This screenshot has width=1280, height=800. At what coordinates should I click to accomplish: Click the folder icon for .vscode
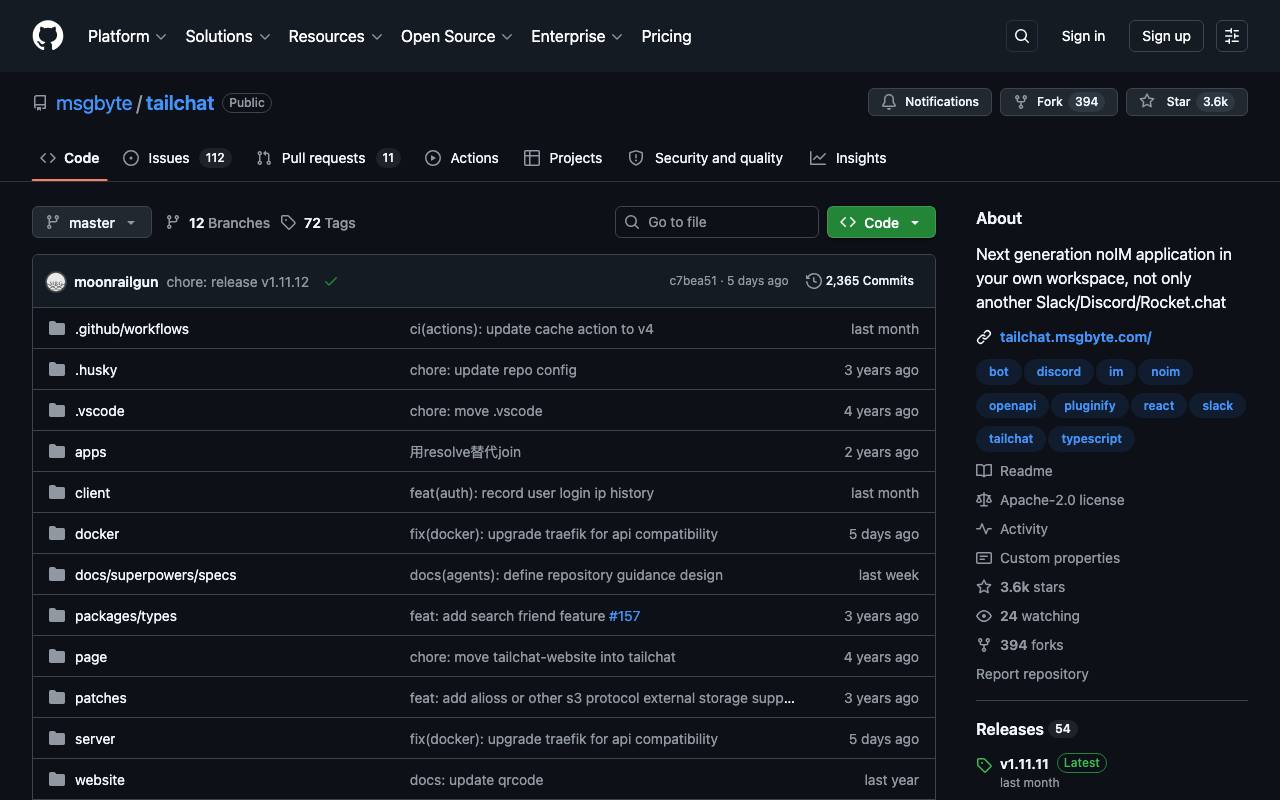57,410
